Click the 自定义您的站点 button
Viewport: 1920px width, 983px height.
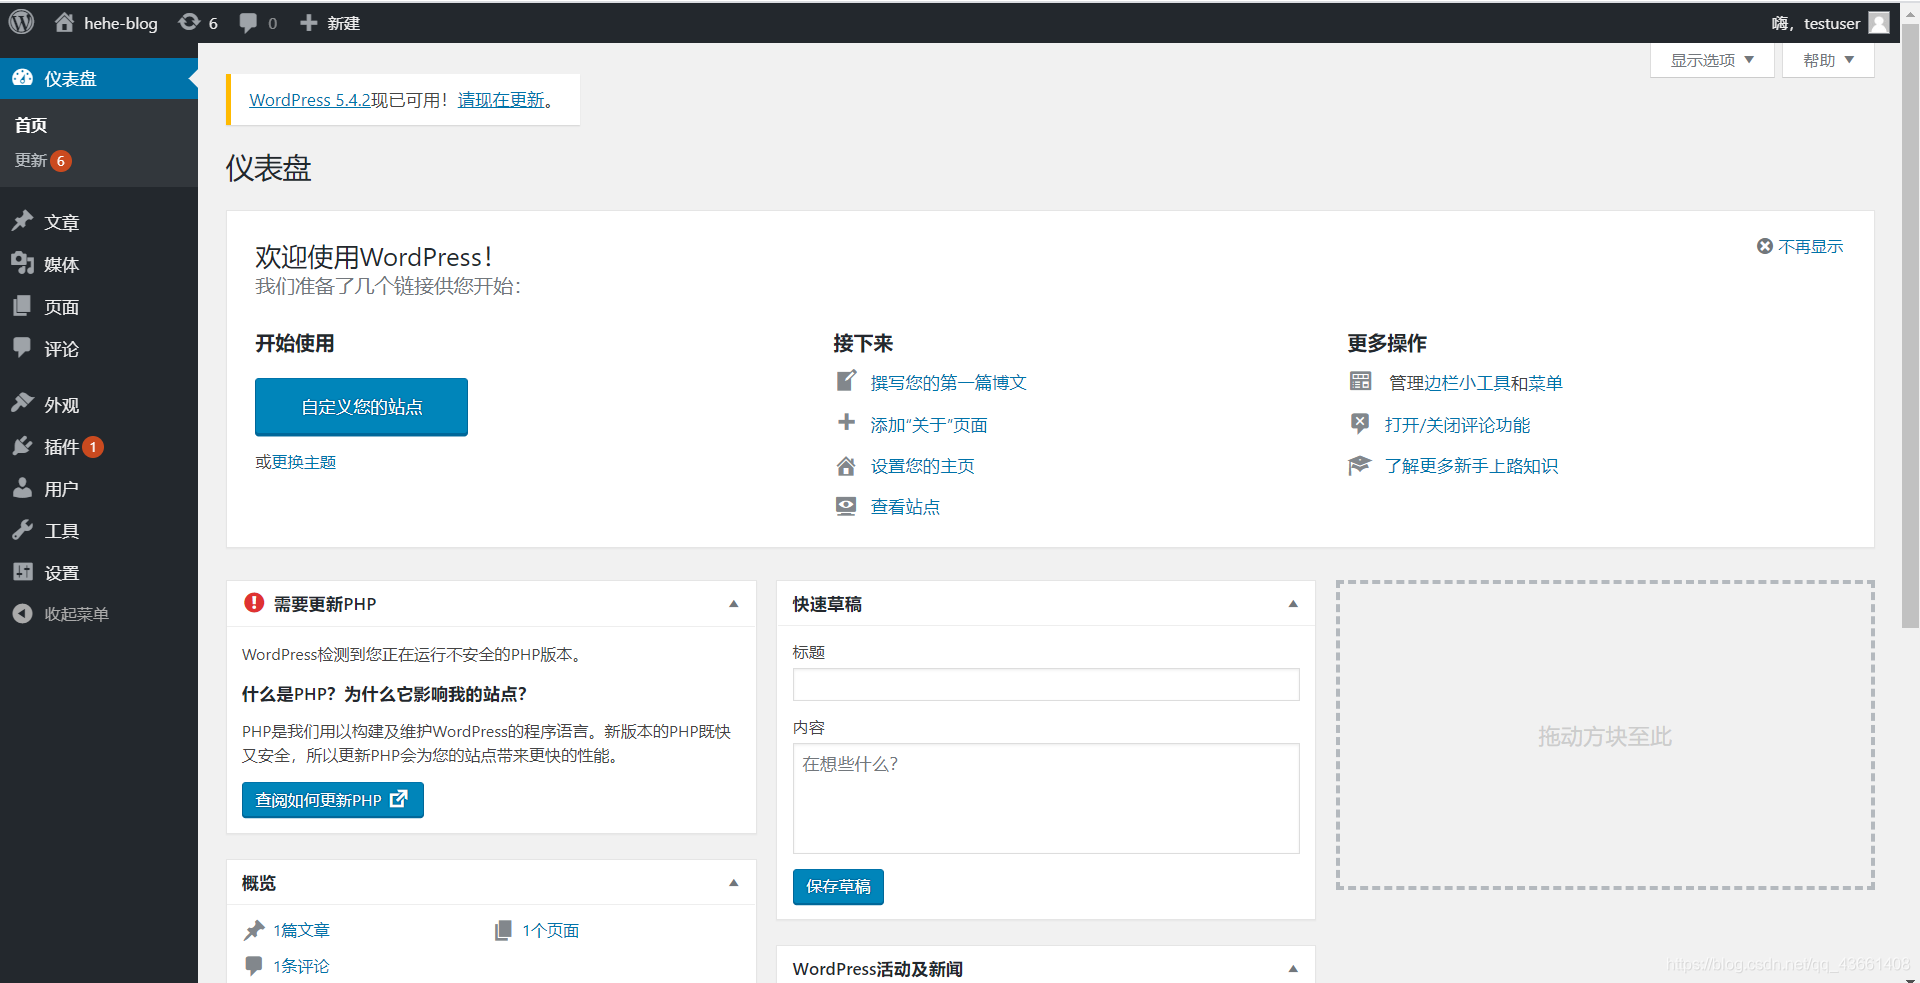(361, 407)
